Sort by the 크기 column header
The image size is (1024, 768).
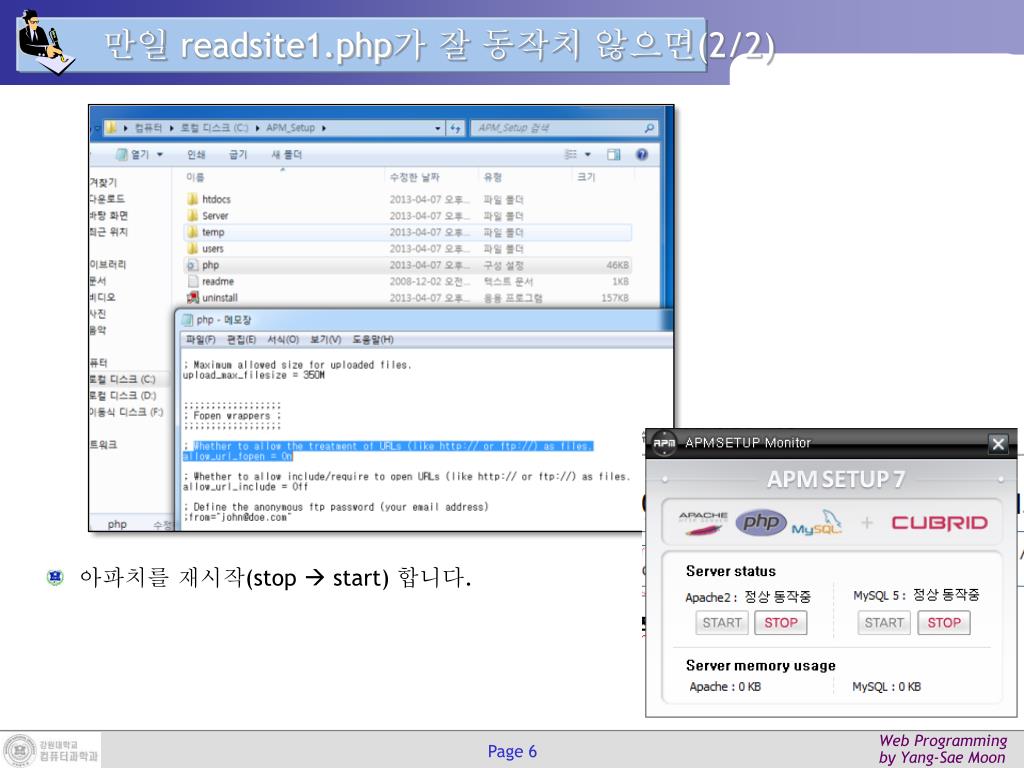(586, 177)
